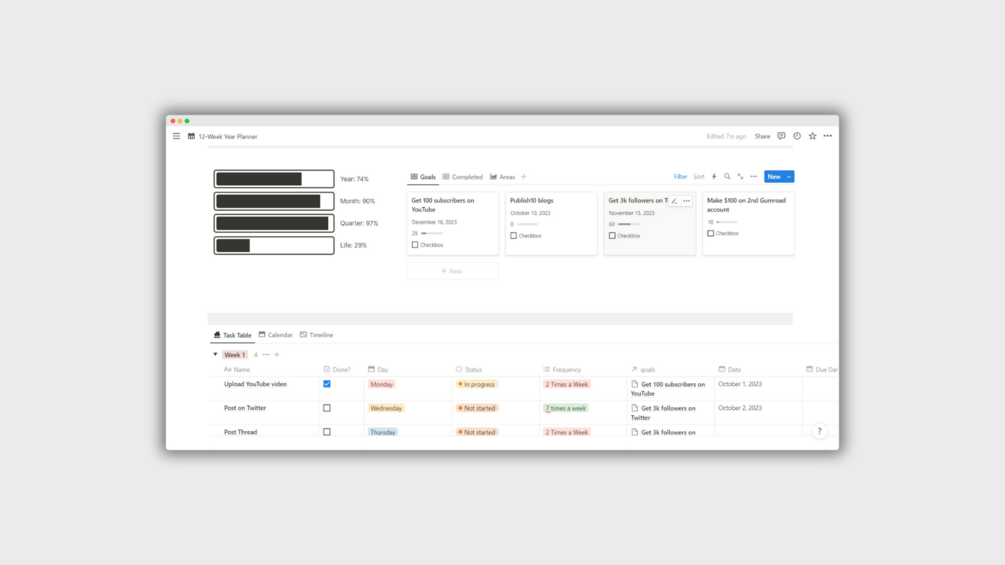Click the Upload YouTube video task name
Viewport: 1005px width, 565px height.
pos(255,384)
